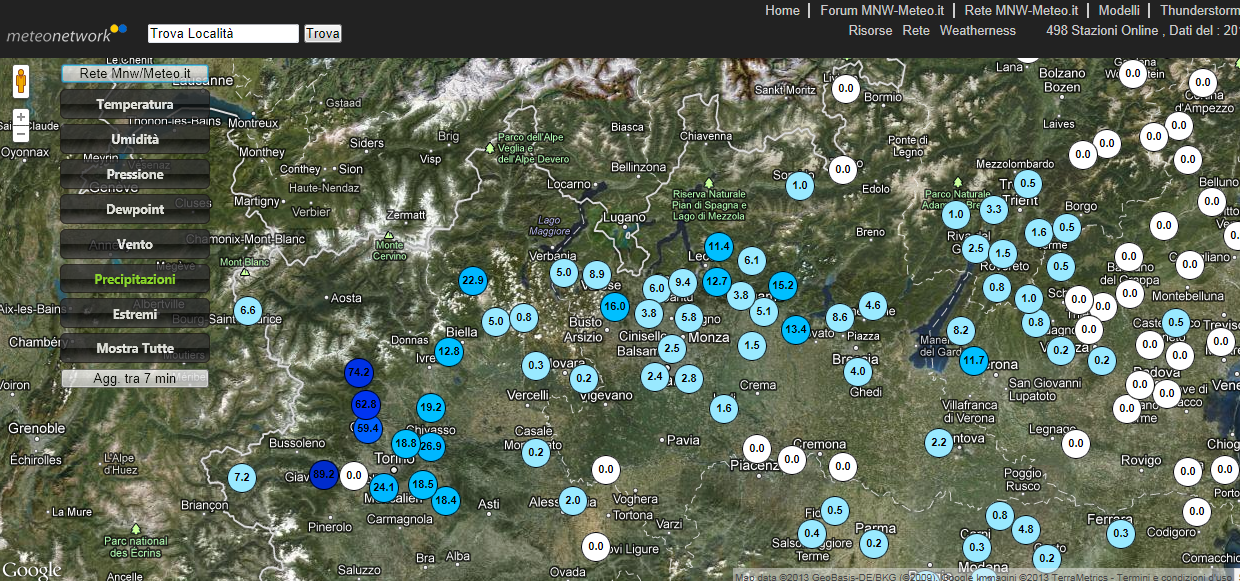Image resolution: width=1240 pixels, height=581 pixels.
Task: Click the 15.2 rainfall station marker
Action: [x=782, y=285]
